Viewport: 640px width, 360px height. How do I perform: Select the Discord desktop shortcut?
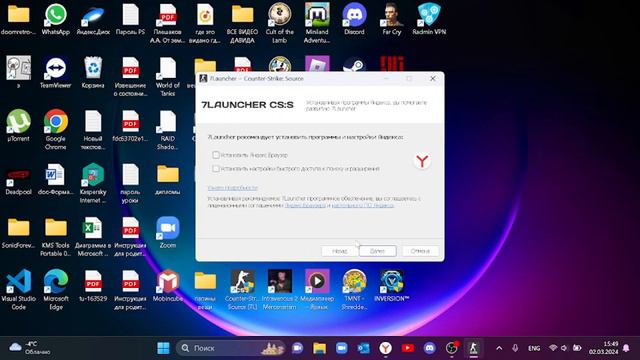click(x=354, y=19)
